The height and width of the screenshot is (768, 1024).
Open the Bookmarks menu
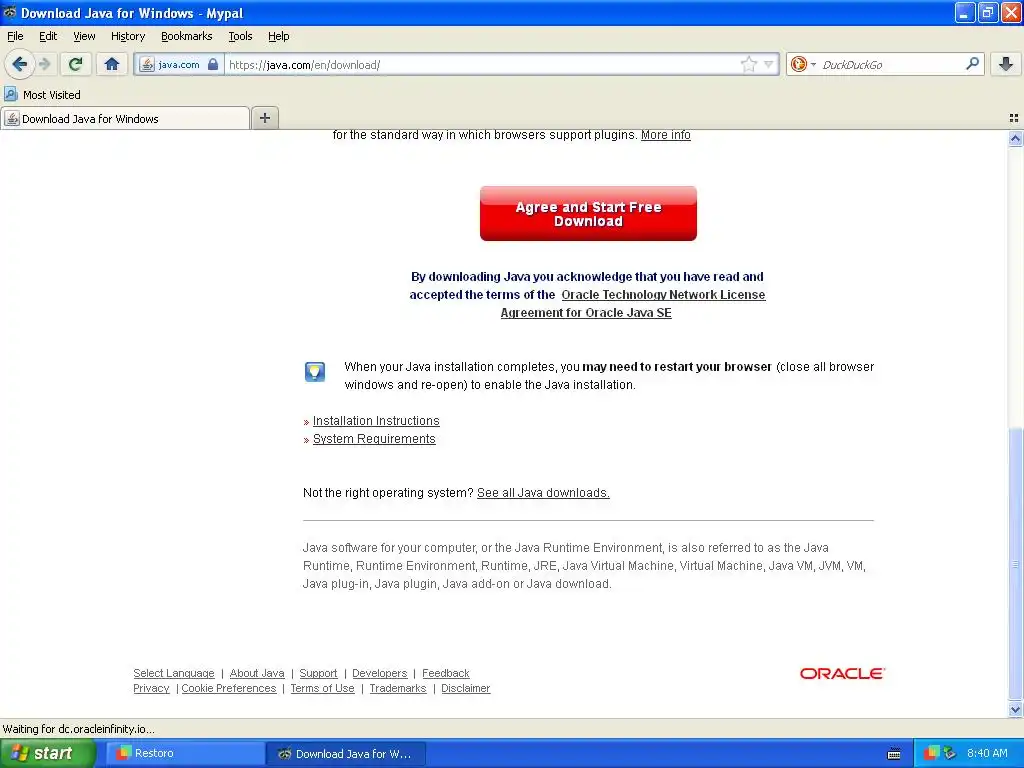coord(186,36)
